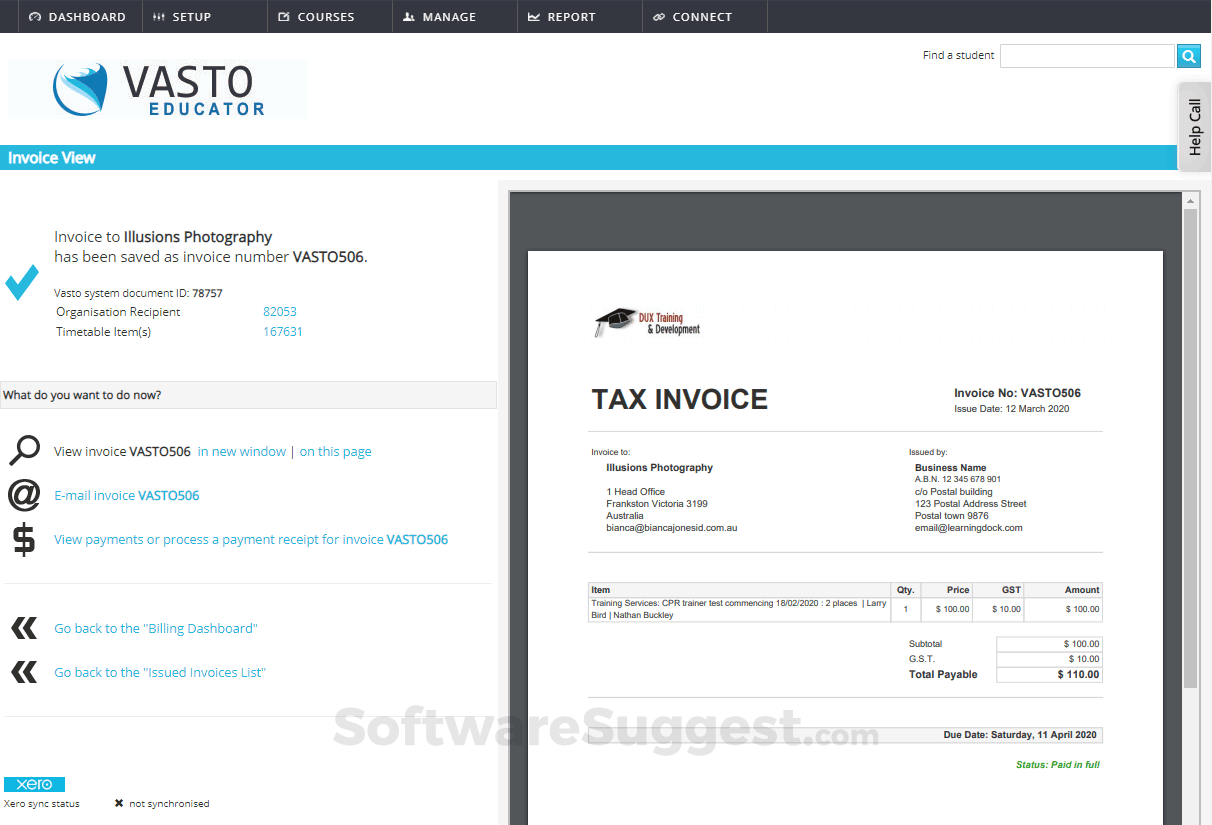1212x825 pixels.
Task: Click the Connect chain-link icon
Action: [x=659, y=16]
